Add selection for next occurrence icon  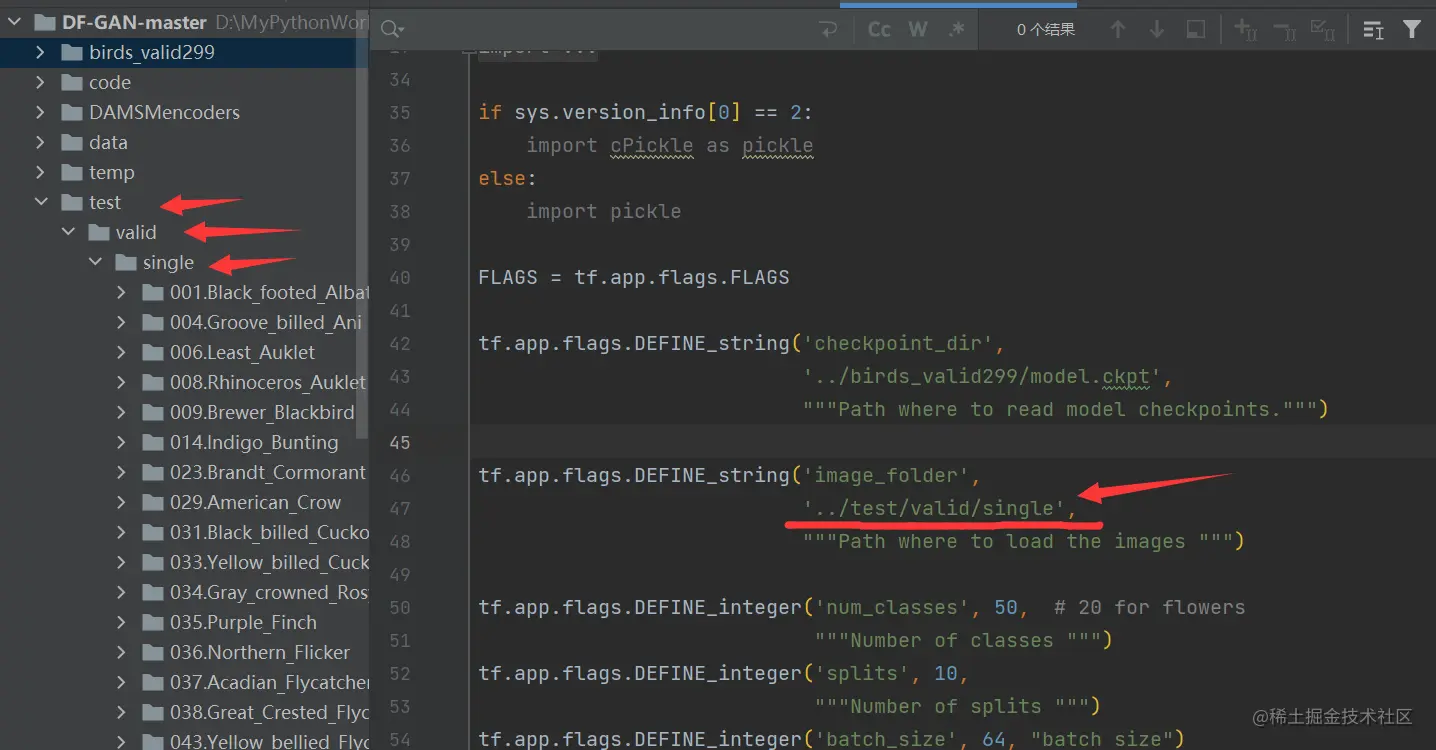point(1245,30)
